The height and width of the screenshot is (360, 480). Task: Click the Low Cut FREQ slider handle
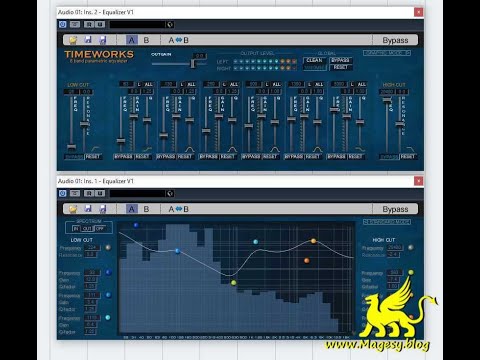coord(71,147)
